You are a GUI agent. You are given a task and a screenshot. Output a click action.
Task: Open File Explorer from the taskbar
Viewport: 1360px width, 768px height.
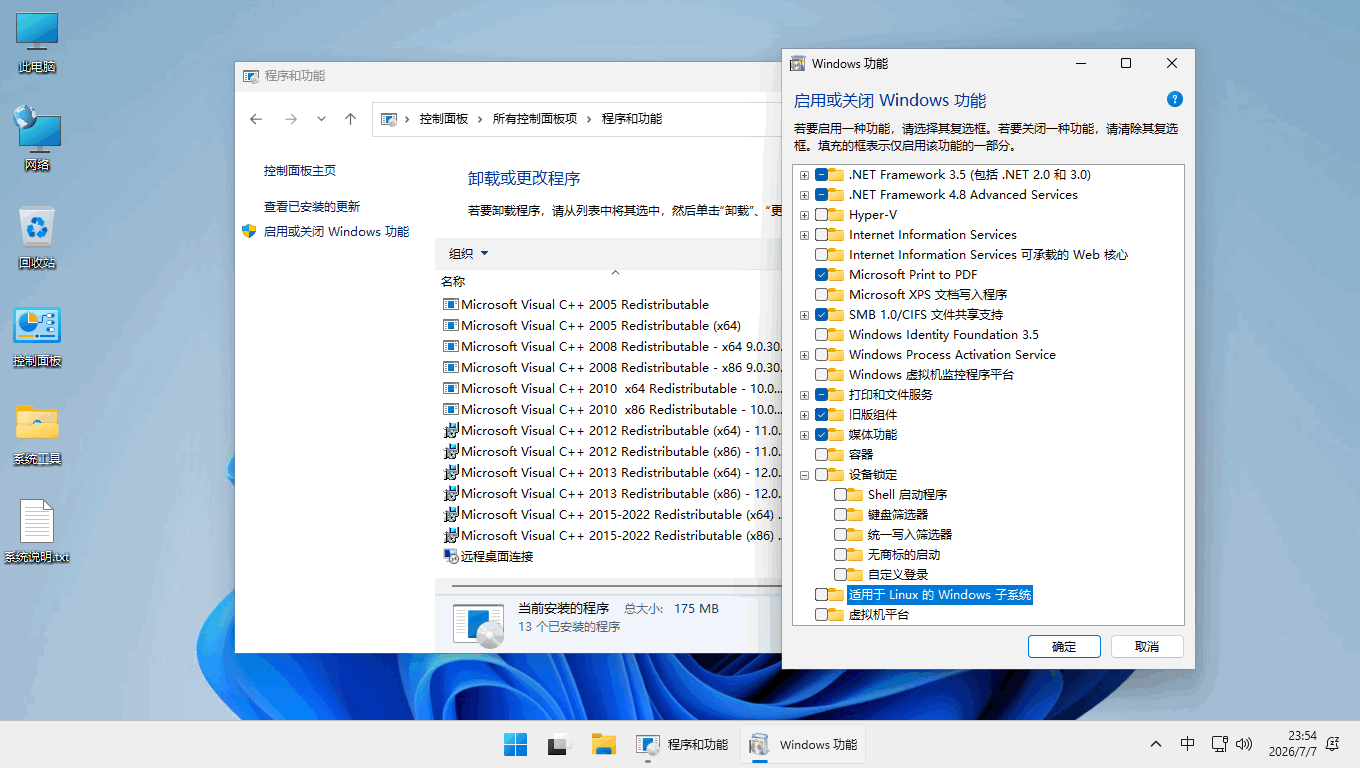pos(603,745)
